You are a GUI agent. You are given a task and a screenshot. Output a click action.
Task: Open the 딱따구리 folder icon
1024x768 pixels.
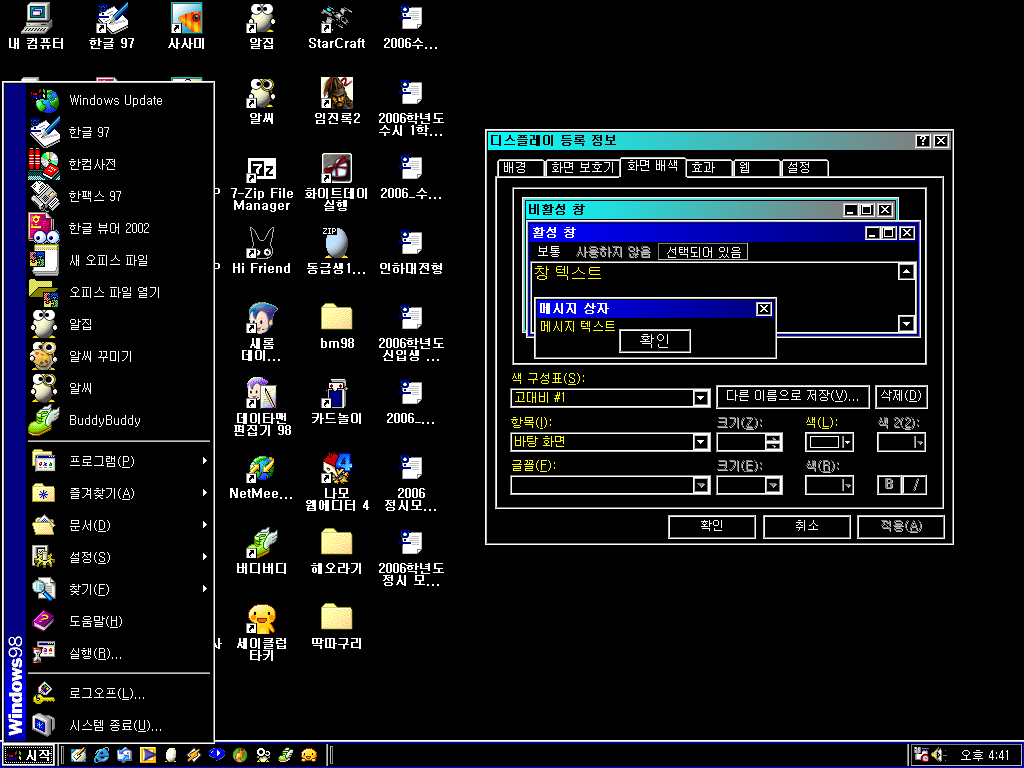pyautogui.click(x=336, y=627)
